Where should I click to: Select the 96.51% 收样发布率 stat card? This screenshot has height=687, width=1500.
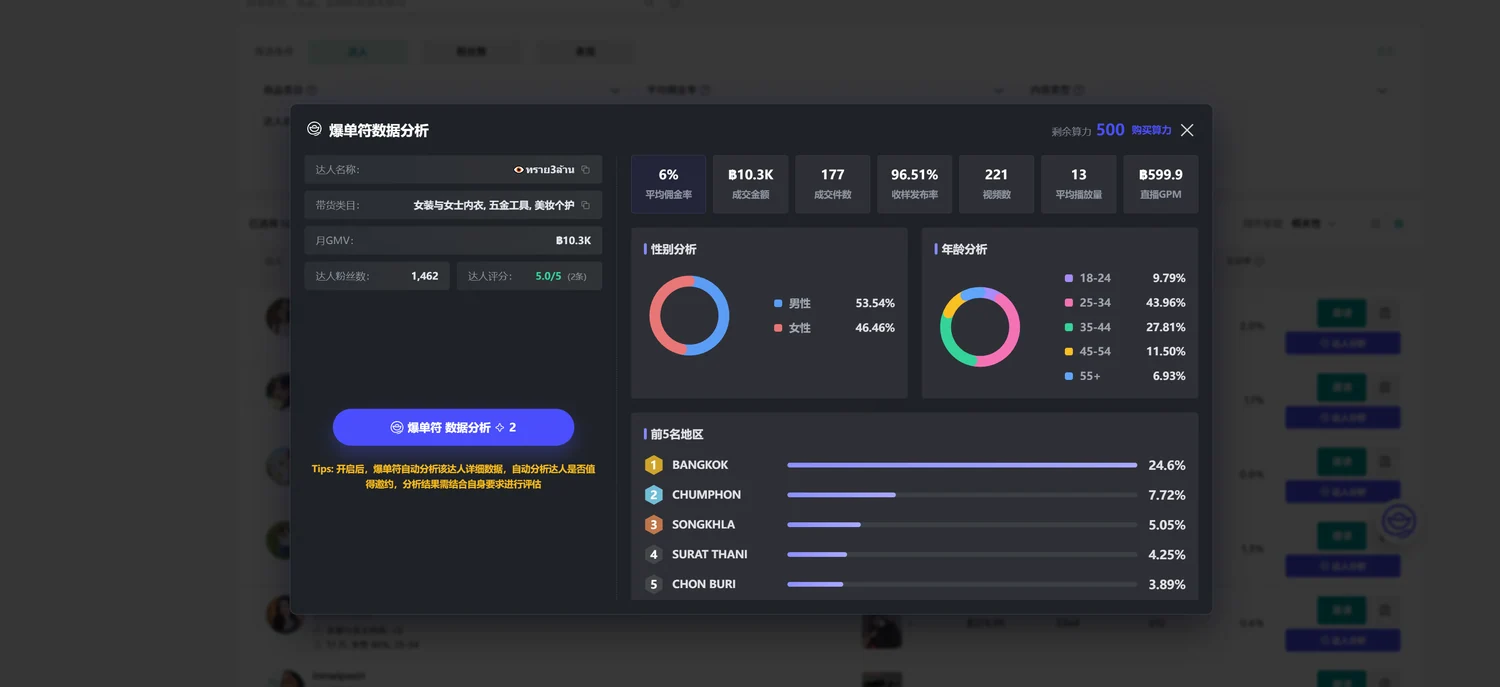point(914,184)
